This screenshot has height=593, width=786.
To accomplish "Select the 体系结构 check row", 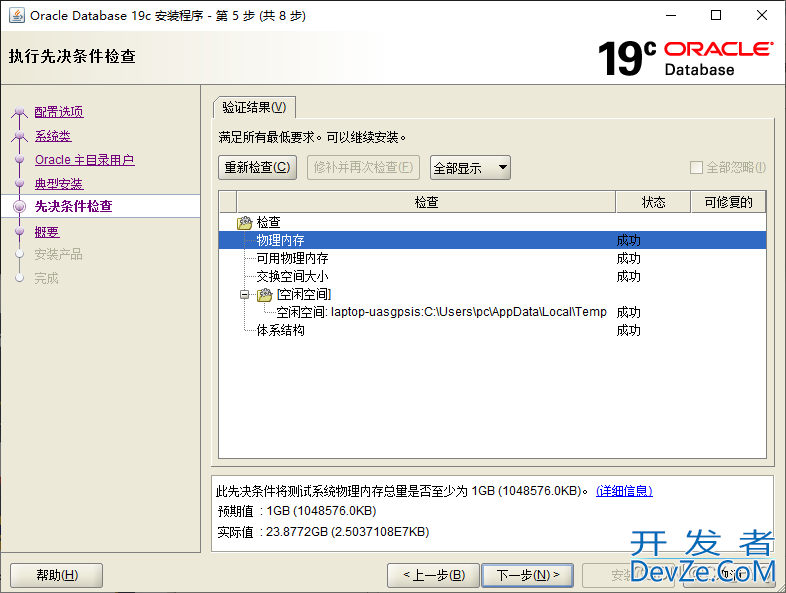I will coord(492,330).
